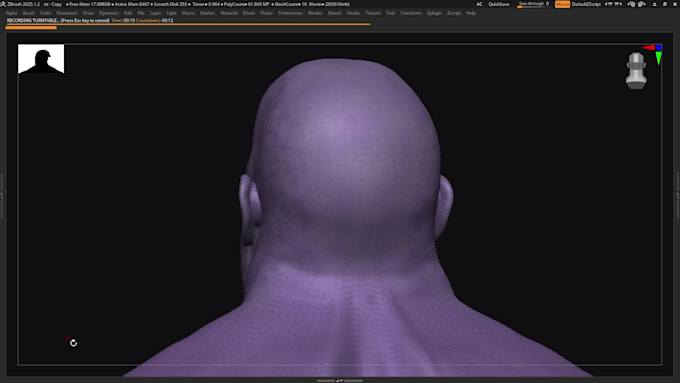Viewport: 680px width, 383px height.
Task: Open the Dynamics menu
Action: 108,13
